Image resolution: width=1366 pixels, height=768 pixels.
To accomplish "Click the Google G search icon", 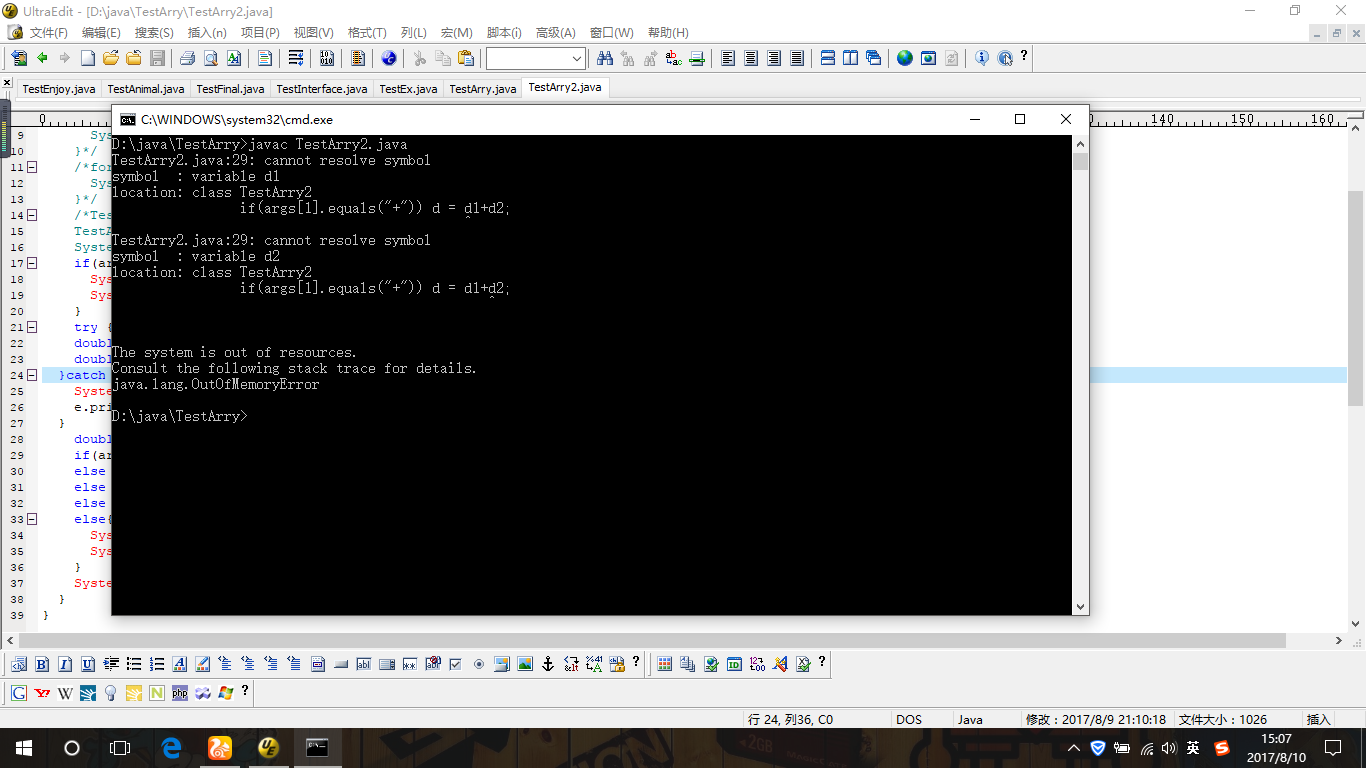I will click(19, 692).
